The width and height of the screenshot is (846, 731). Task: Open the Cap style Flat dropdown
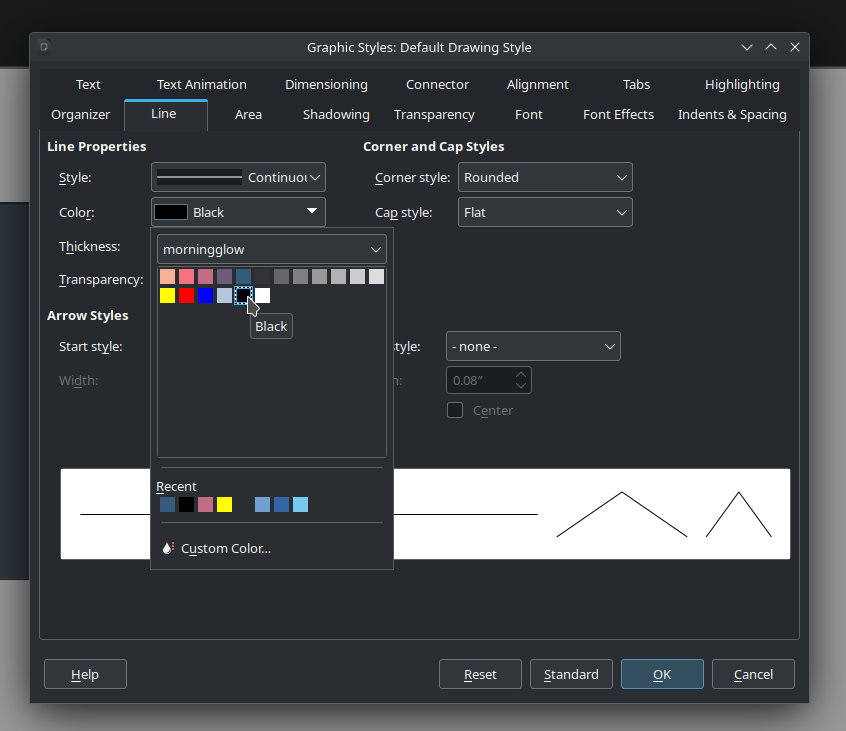545,213
